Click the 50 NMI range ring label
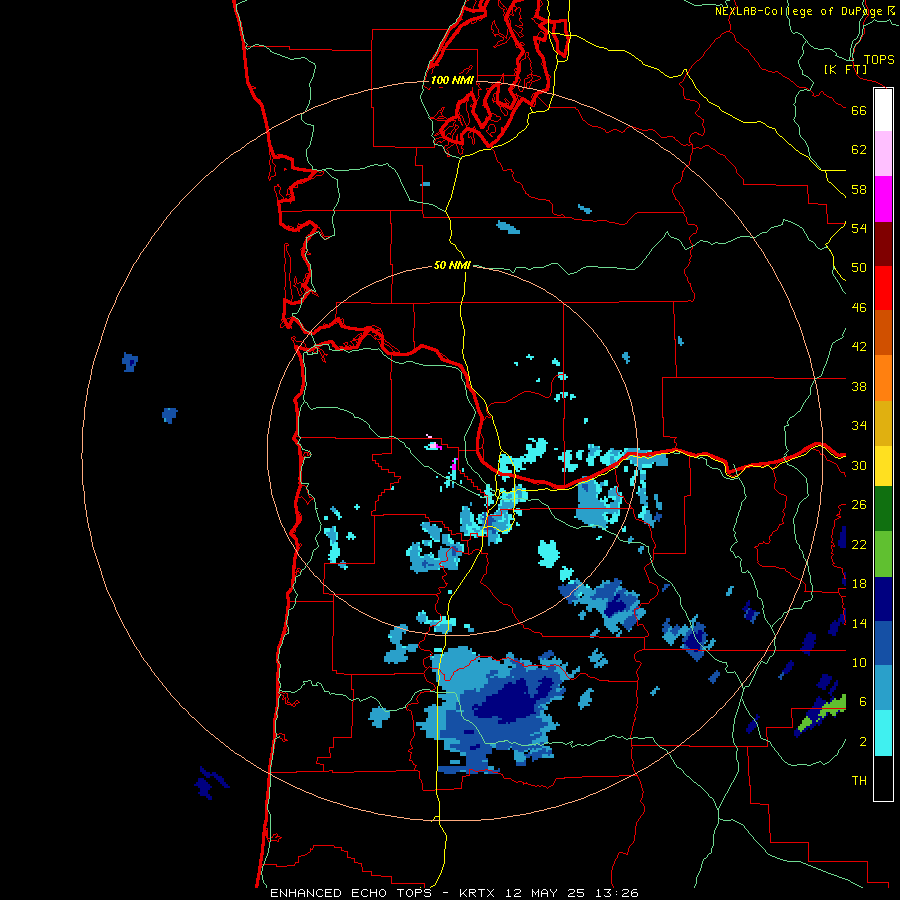900x900 pixels. point(452,265)
